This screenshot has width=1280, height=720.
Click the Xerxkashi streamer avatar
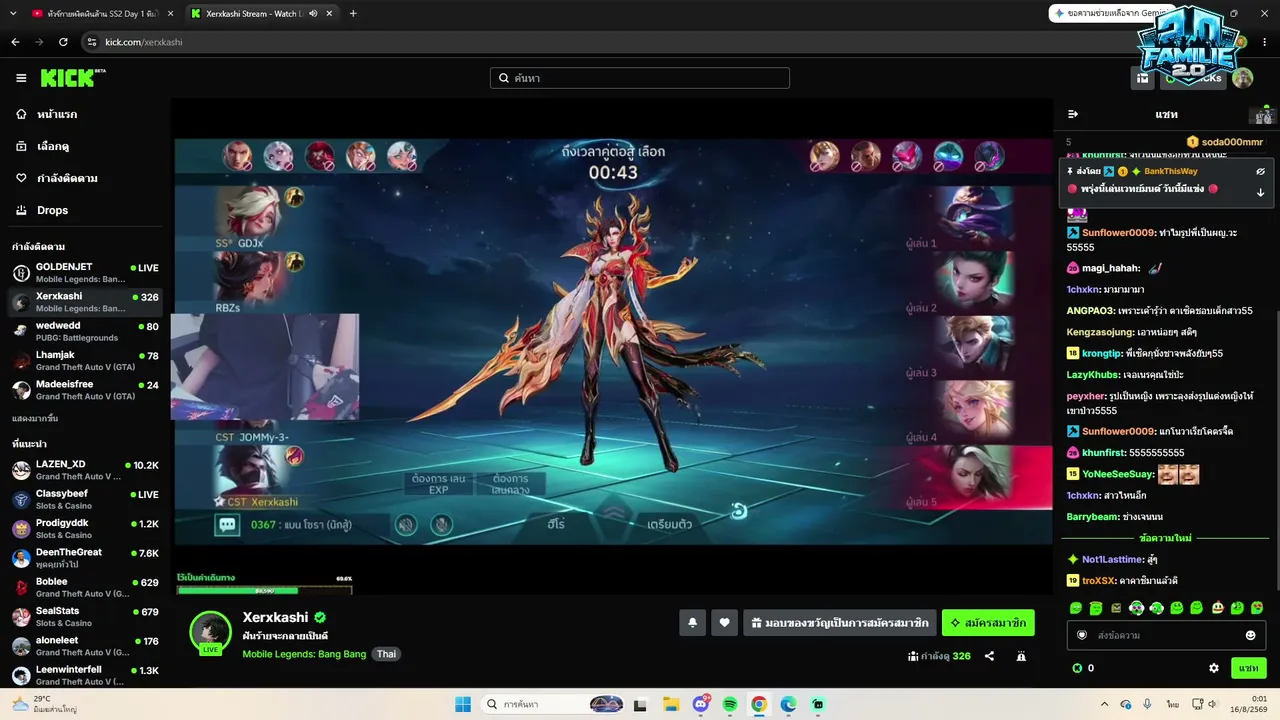pos(211,633)
